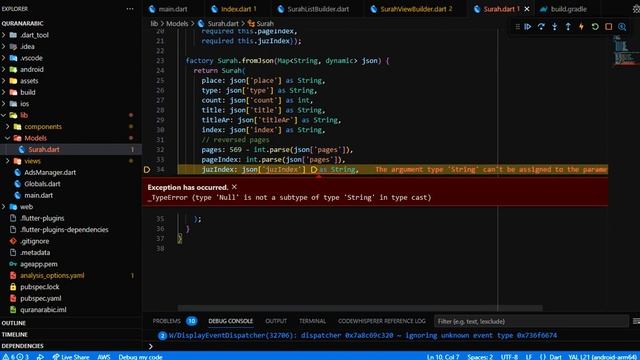
Task: Close the Surah.dart editor tab
Action: (x=527, y=9)
